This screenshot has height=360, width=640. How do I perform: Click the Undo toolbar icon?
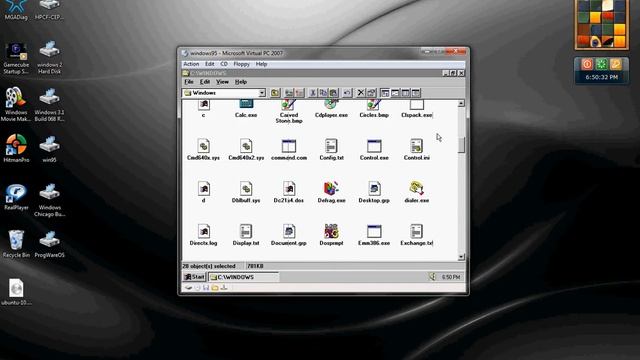point(347,93)
